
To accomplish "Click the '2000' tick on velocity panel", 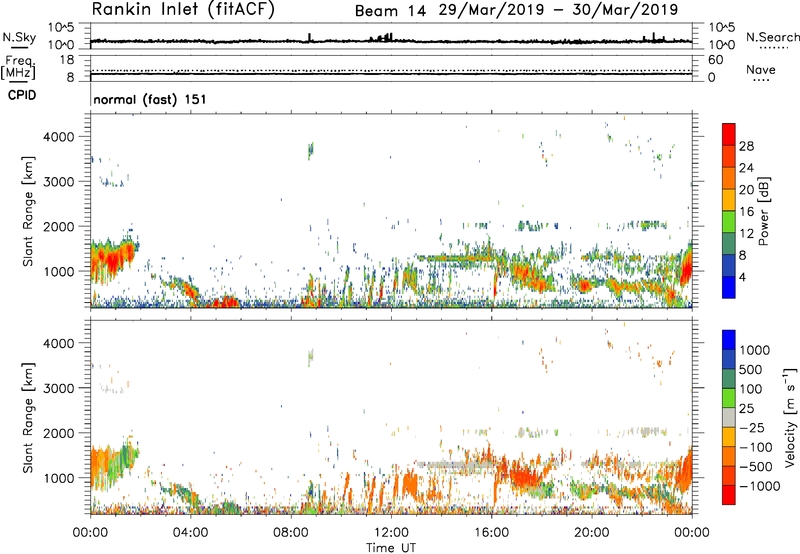I will coord(58,433).
